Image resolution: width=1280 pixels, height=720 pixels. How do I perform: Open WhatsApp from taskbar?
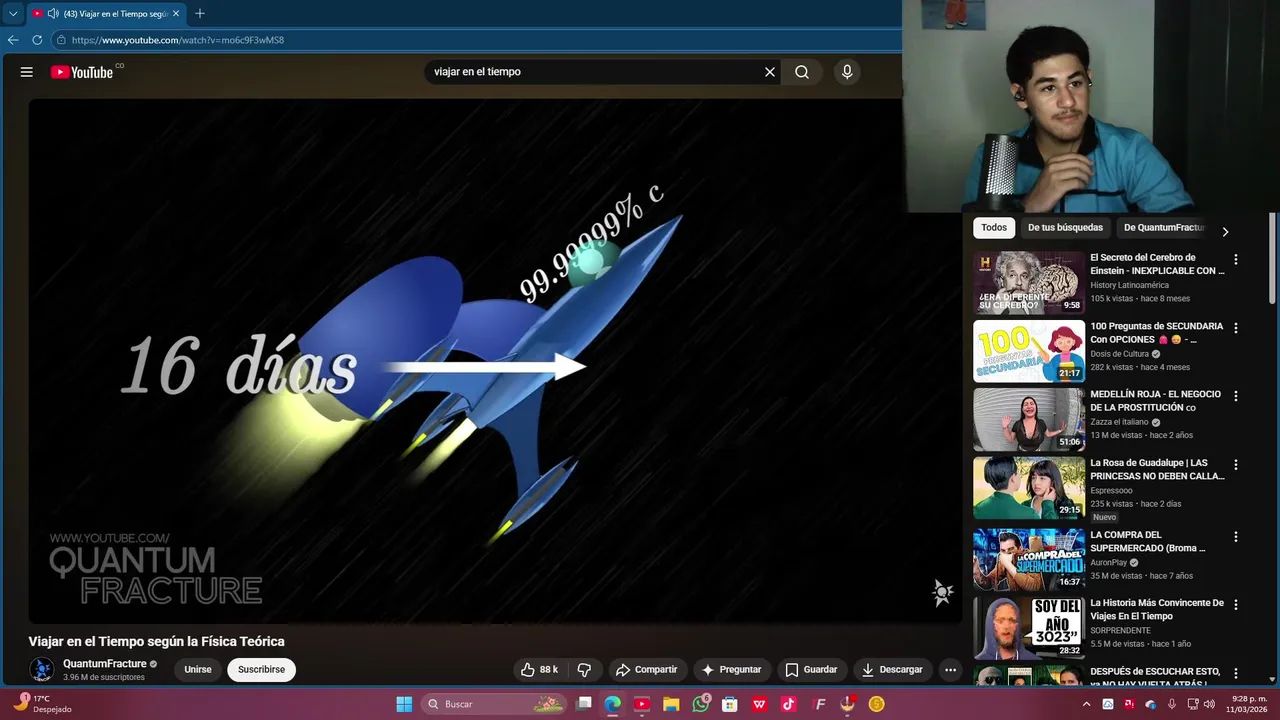[x=701, y=704]
